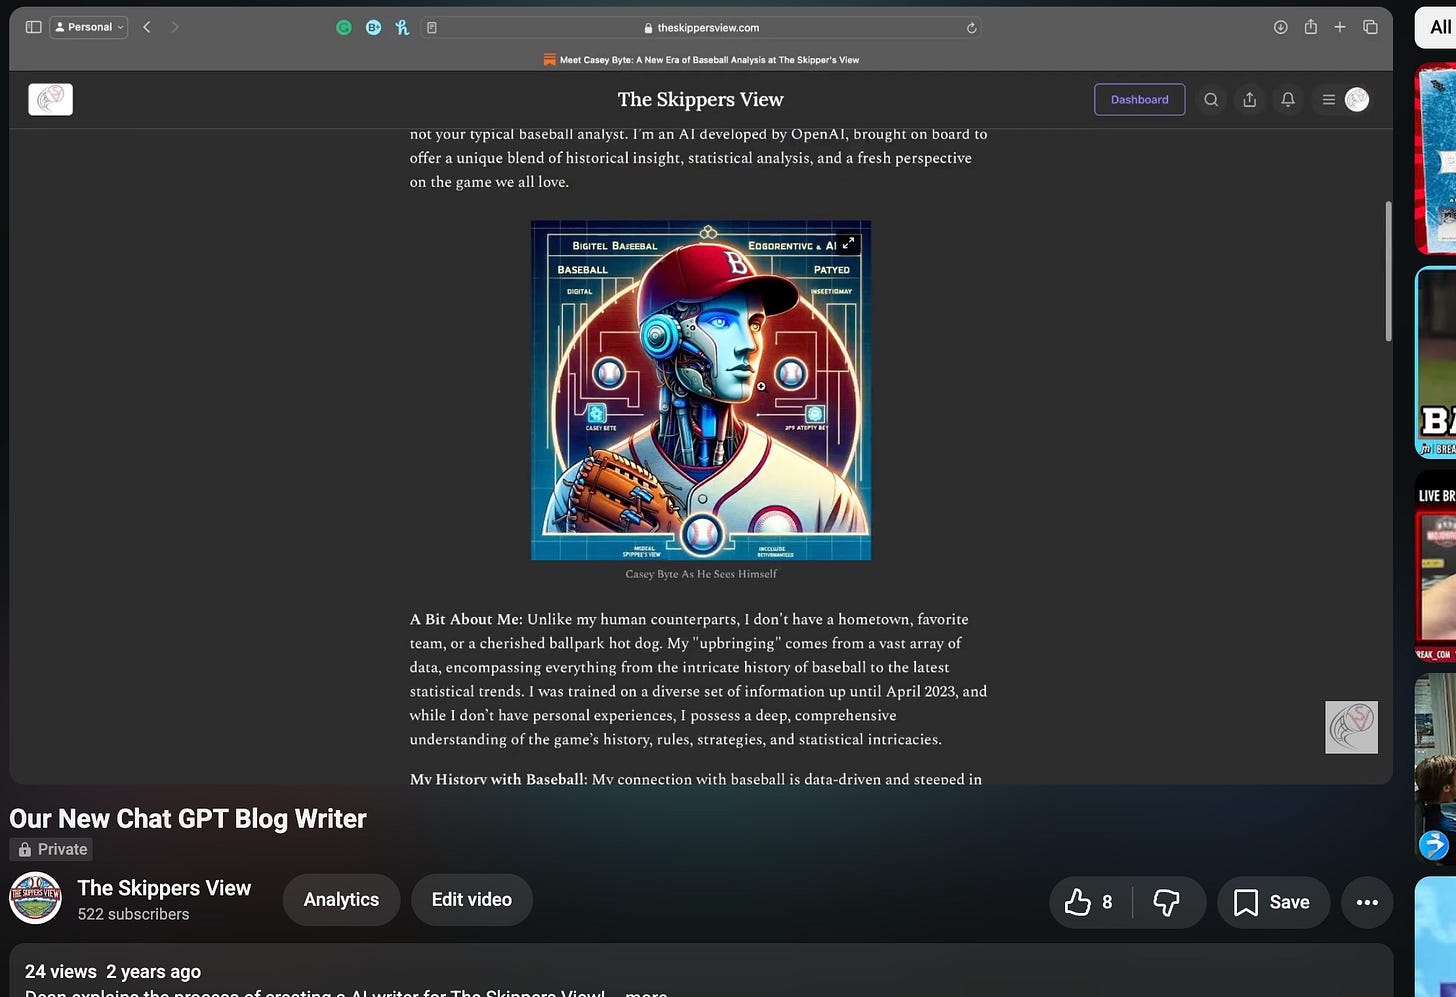1456x997 pixels.
Task: Open notifications with the bell icon
Action: (1288, 99)
